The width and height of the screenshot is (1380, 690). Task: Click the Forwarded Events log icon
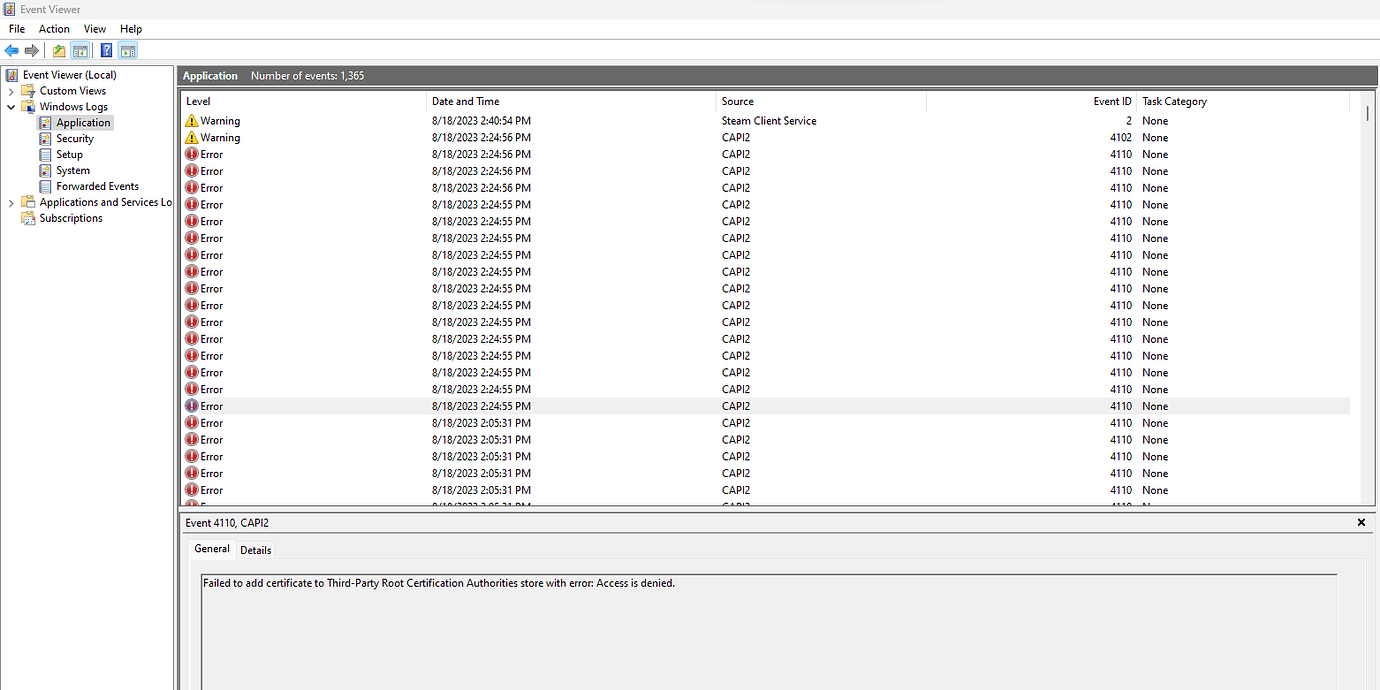(x=45, y=187)
